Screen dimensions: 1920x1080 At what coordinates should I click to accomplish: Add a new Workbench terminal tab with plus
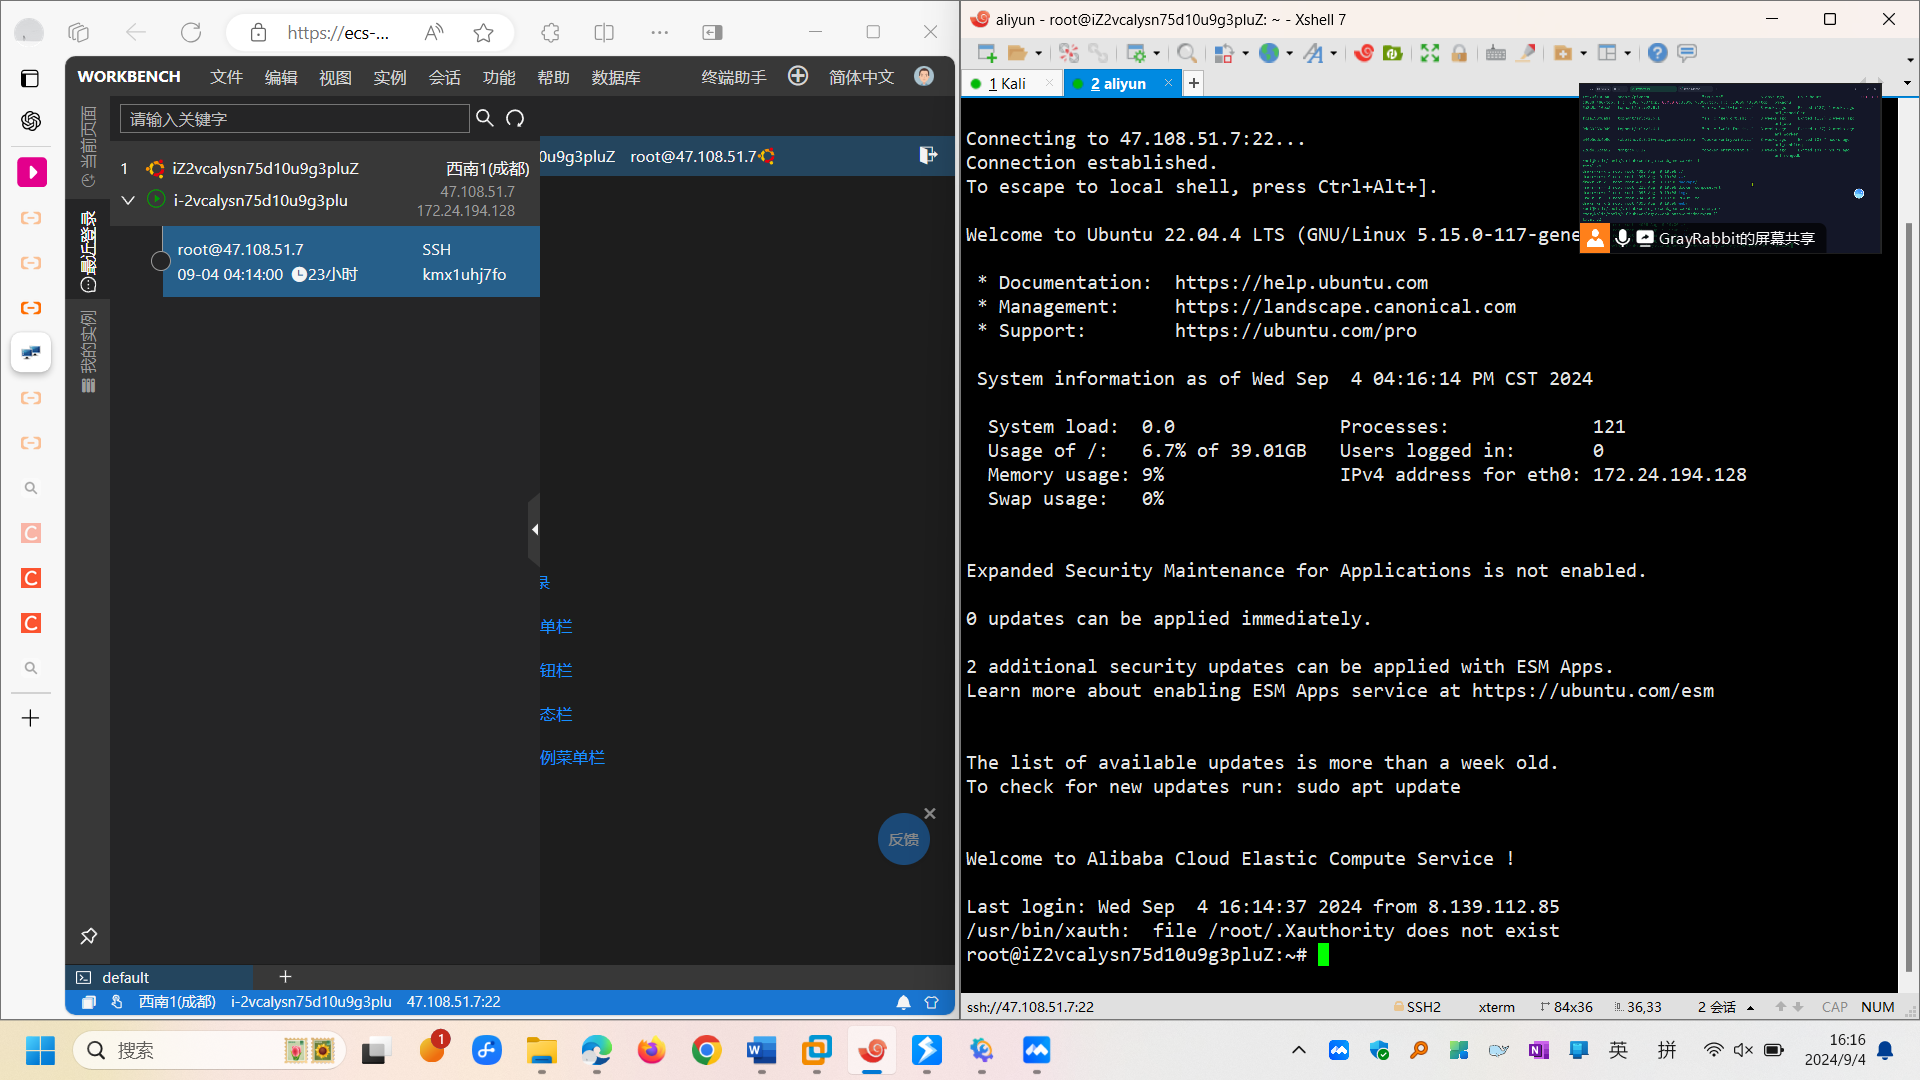285,976
